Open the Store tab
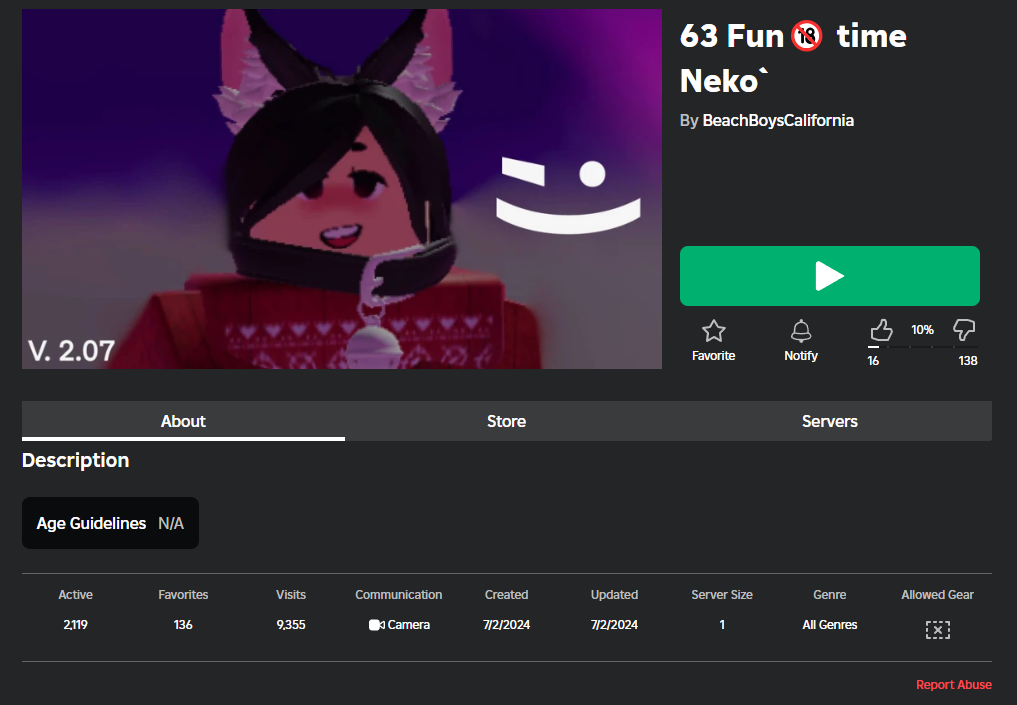The image size is (1017, 705). (506, 421)
